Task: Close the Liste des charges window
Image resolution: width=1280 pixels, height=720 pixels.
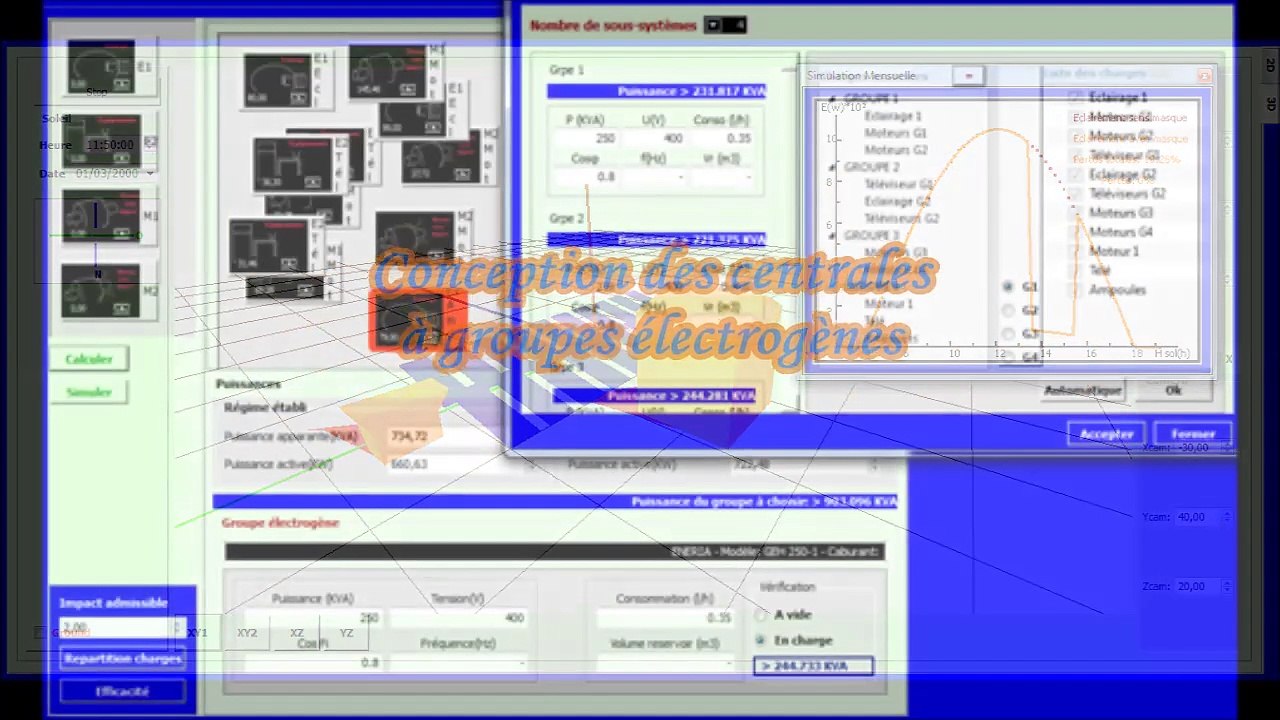Action: (1204, 75)
